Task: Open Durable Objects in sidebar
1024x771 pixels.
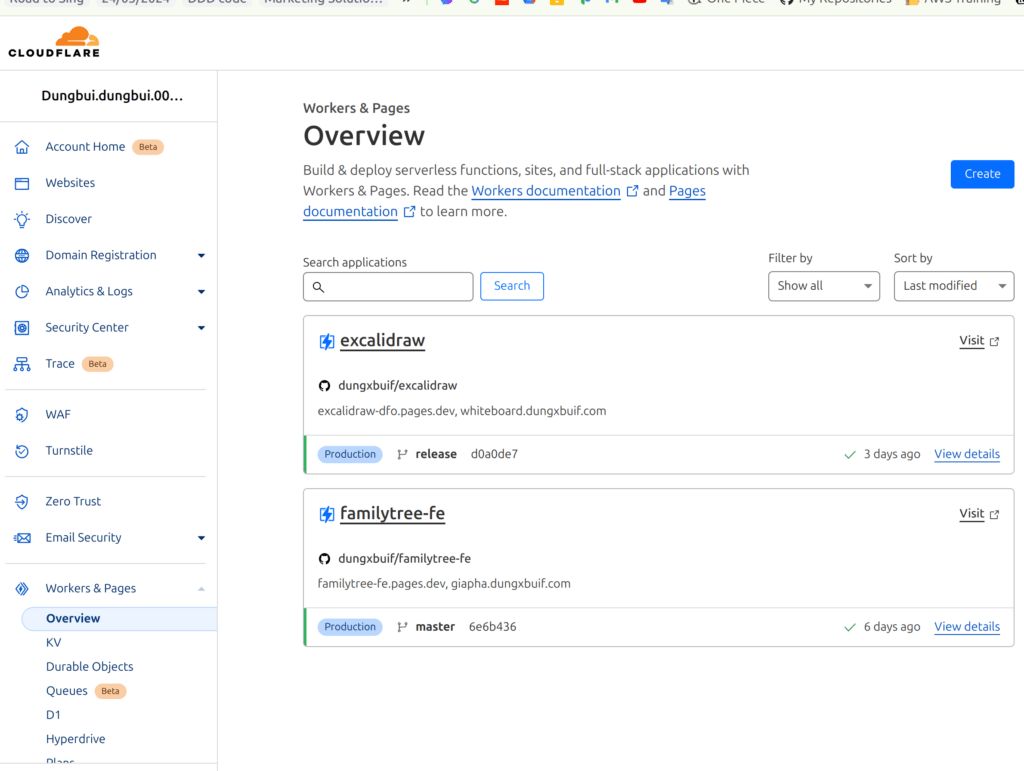Action: 89,667
